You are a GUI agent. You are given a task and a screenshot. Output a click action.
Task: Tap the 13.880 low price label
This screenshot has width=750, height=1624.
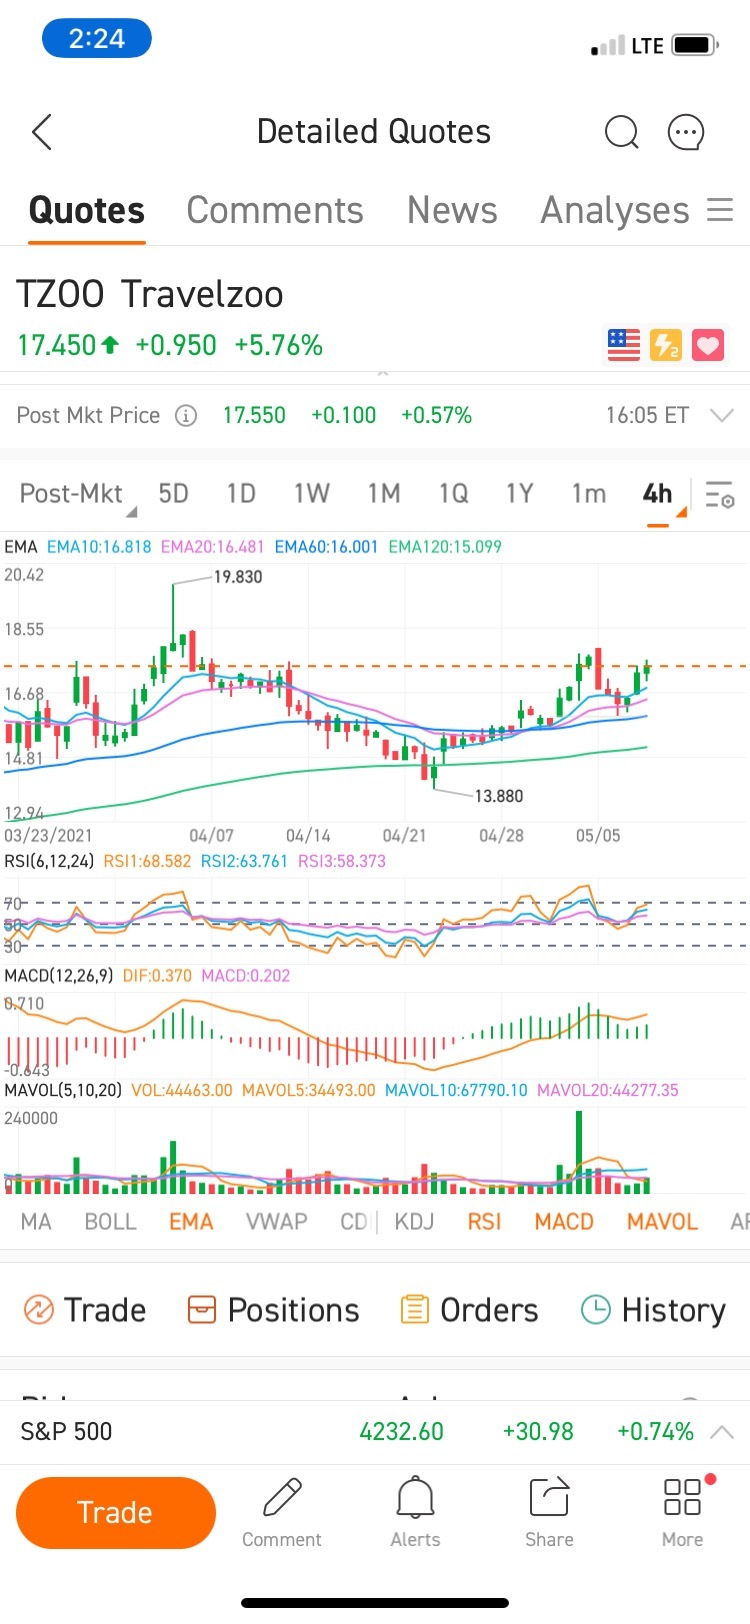coord(498,796)
